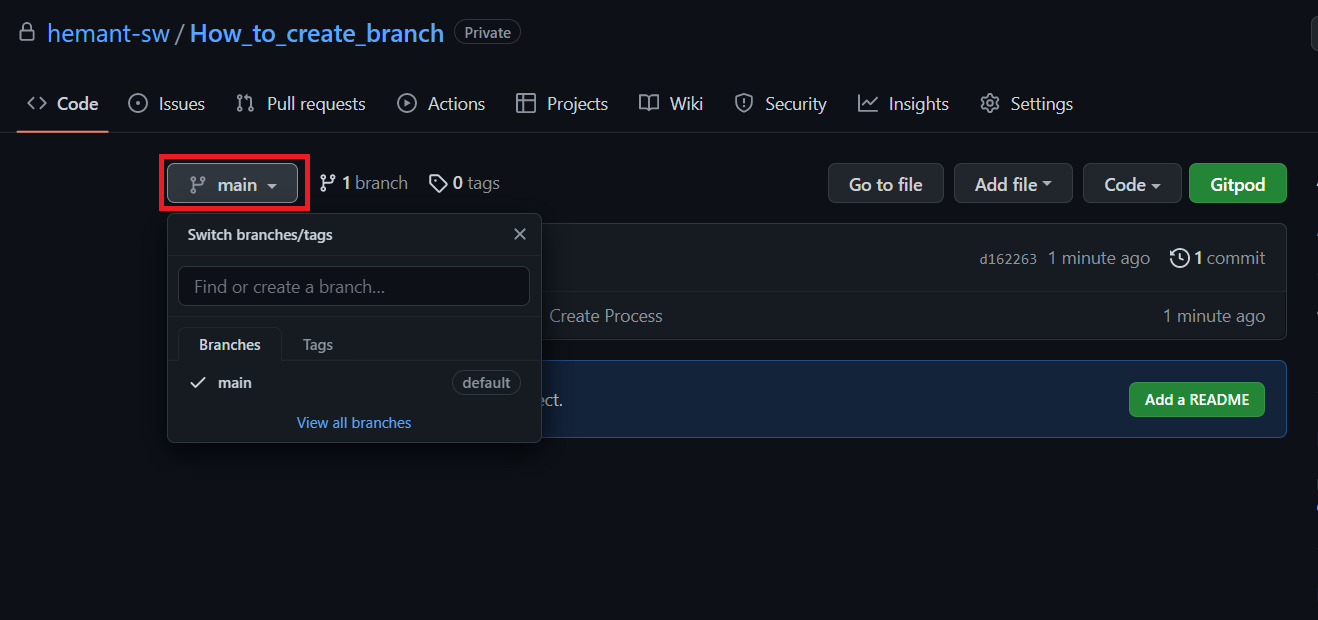The height and width of the screenshot is (620, 1318).
Task: Focus the Find or create a branch field
Action: [354, 286]
